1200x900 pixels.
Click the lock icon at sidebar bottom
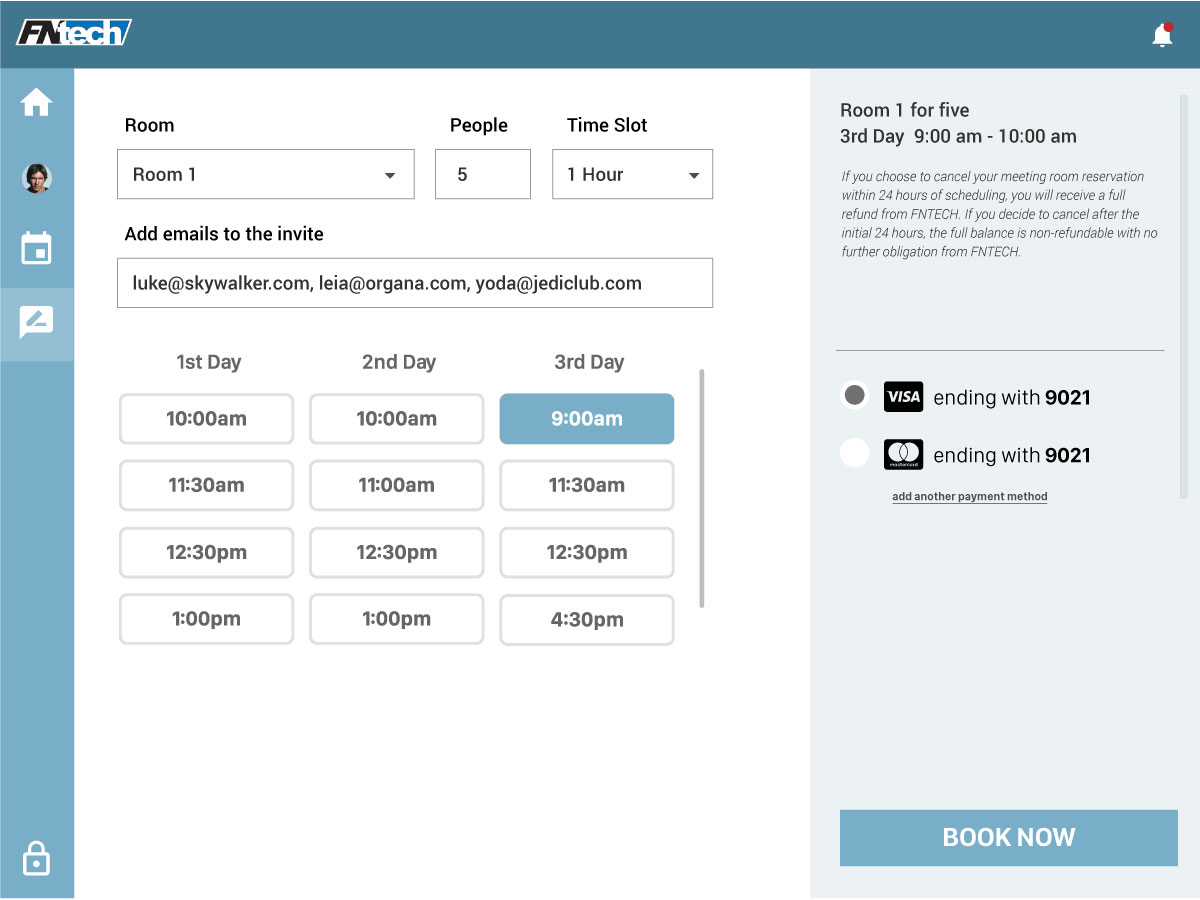pyautogui.click(x=36, y=858)
